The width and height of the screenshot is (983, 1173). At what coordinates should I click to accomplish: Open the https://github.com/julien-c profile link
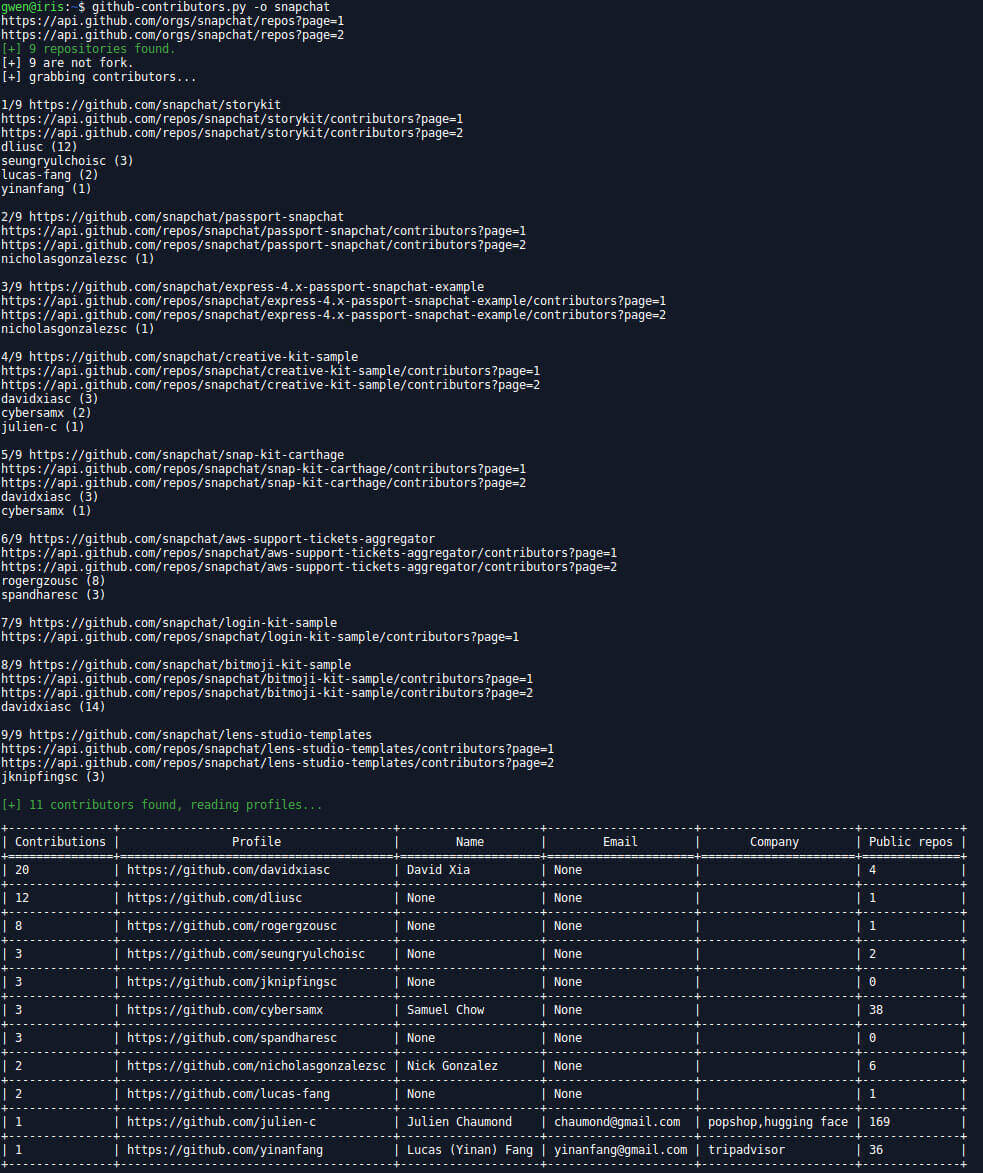tap(221, 1122)
